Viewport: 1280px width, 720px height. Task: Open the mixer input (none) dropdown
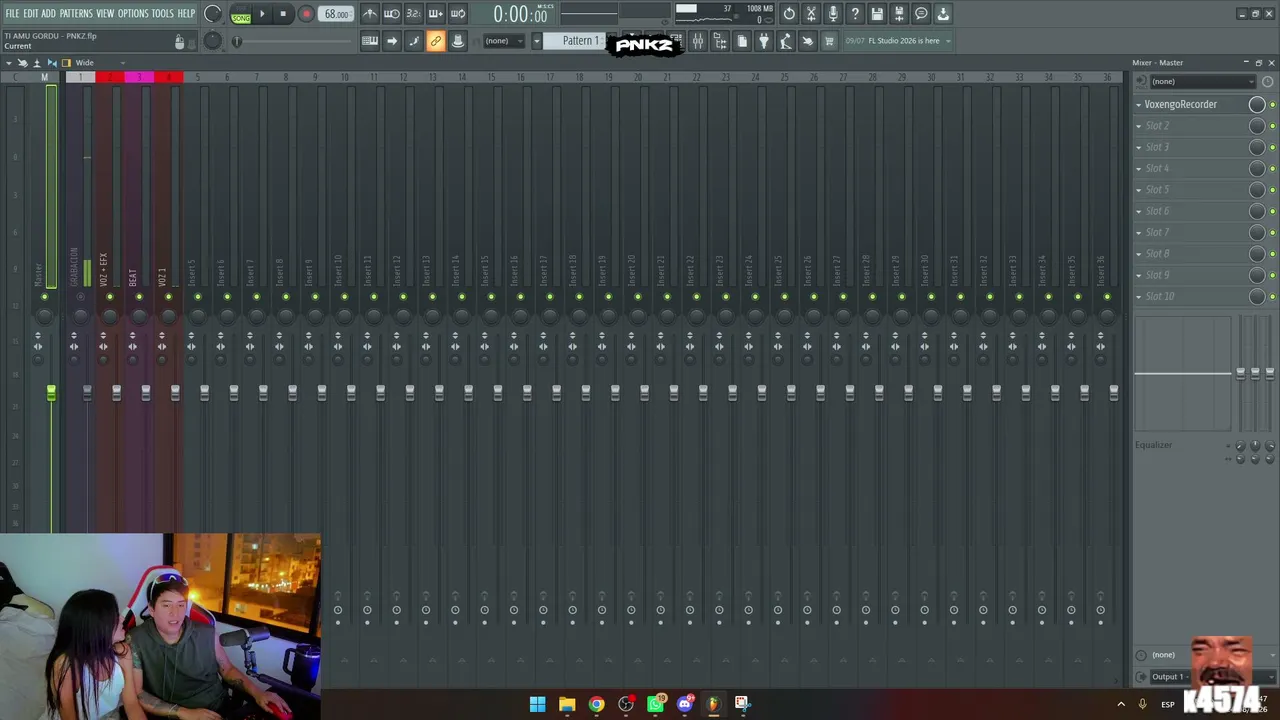(x=1202, y=81)
